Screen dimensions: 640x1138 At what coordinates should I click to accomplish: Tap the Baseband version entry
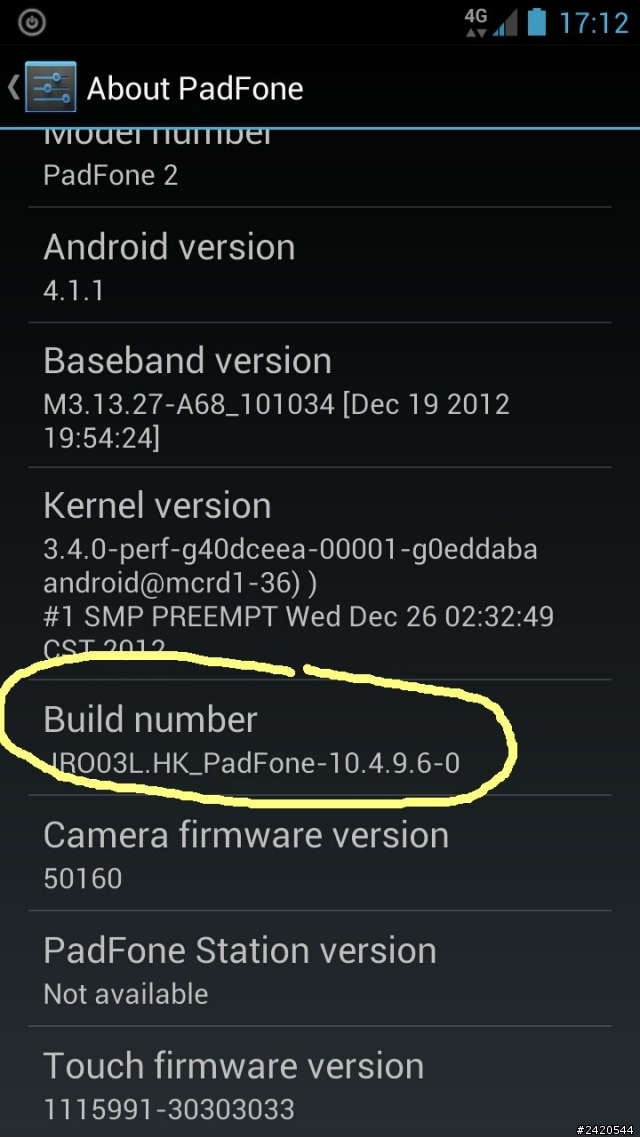[x=320, y=396]
